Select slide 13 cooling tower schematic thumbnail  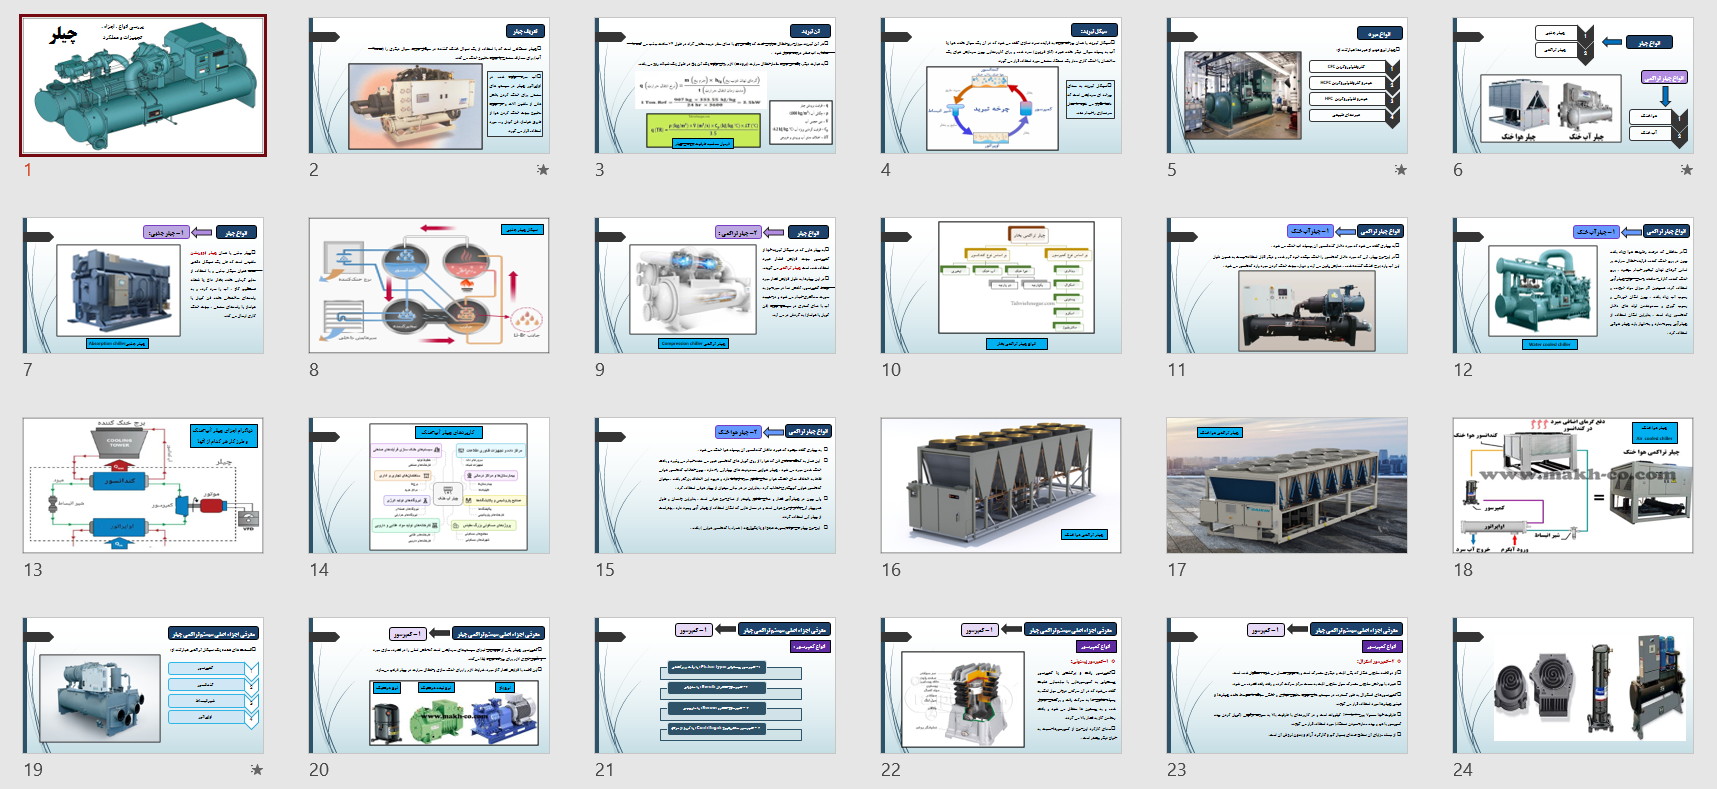coord(143,486)
